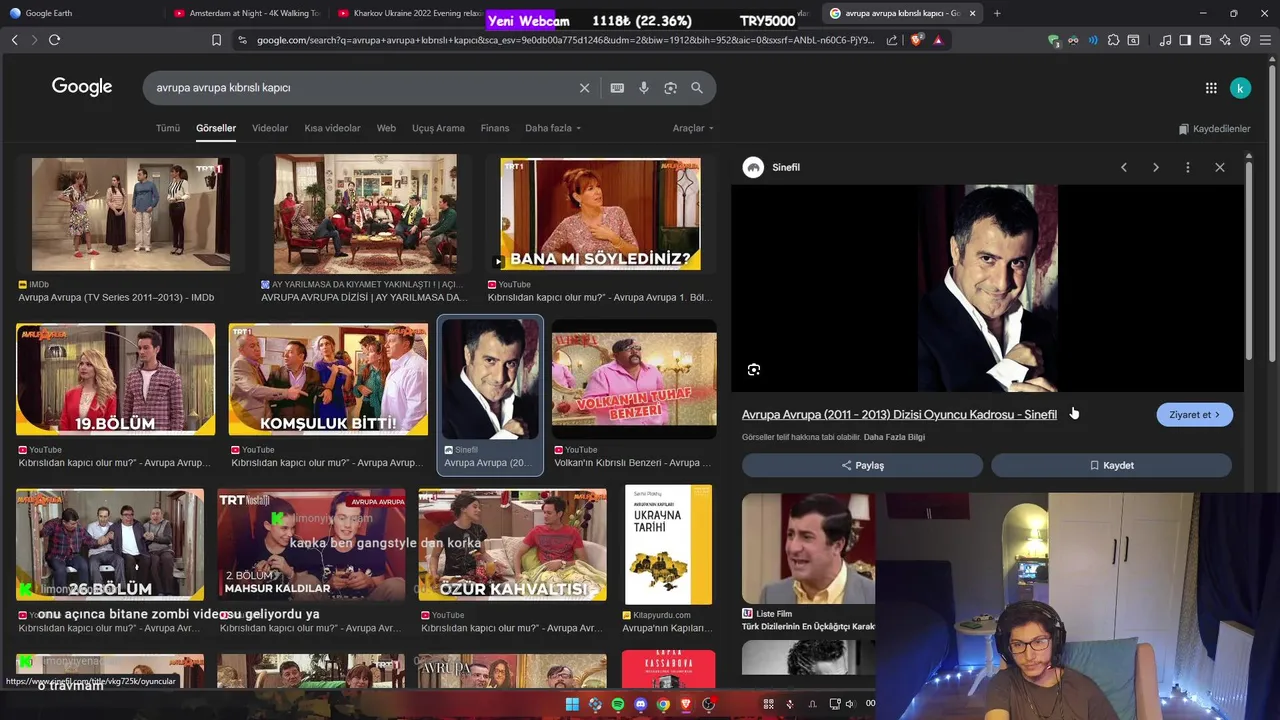
Task: Bookmark this page icon
Action: (216, 40)
